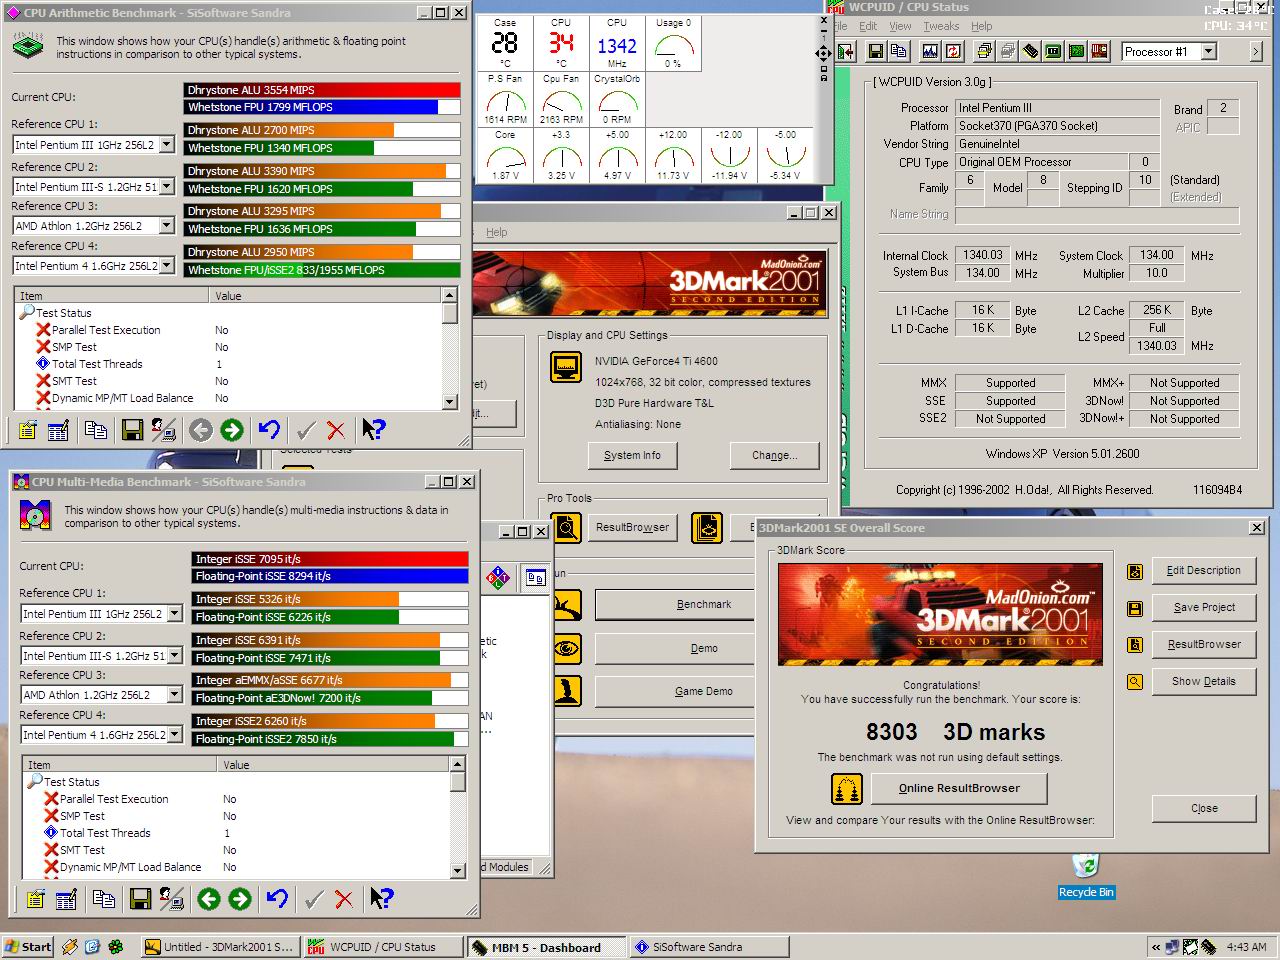Click the system tray clock showing 4:43 AM

pyautogui.click(x=1246, y=947)
